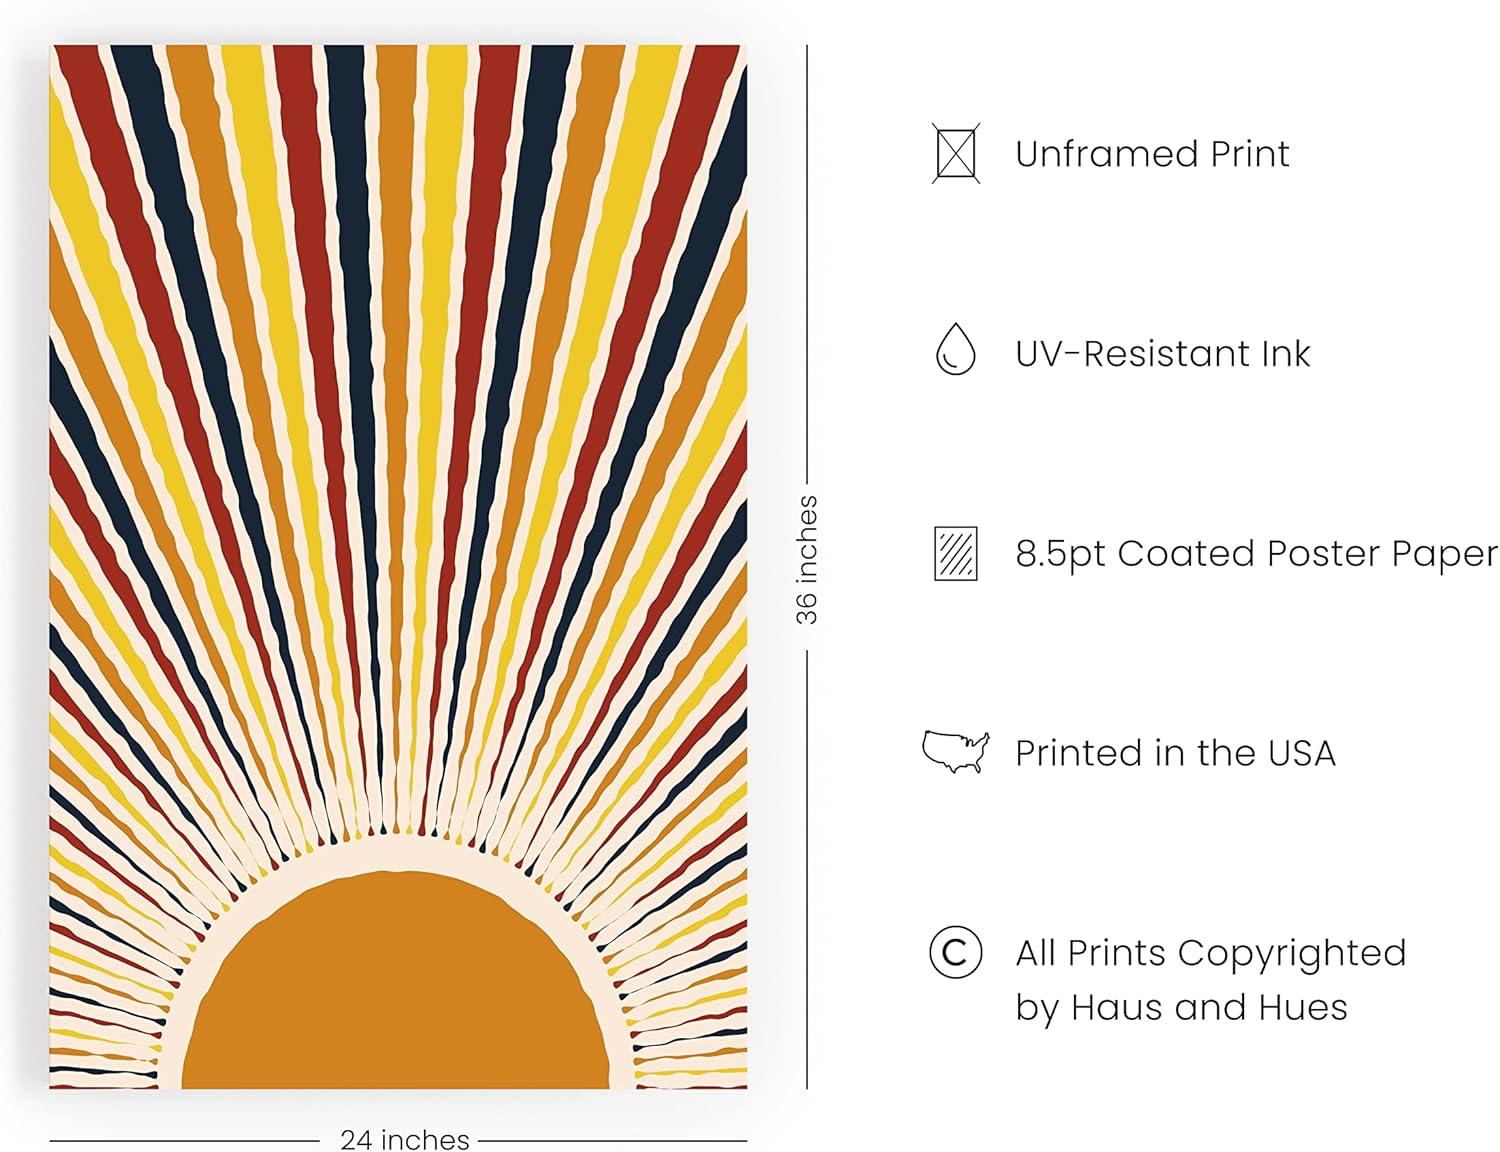Screen dimensions: 1500x1152
Task: Click the "Unframed Print" label
Action: tap(1152, 154)
